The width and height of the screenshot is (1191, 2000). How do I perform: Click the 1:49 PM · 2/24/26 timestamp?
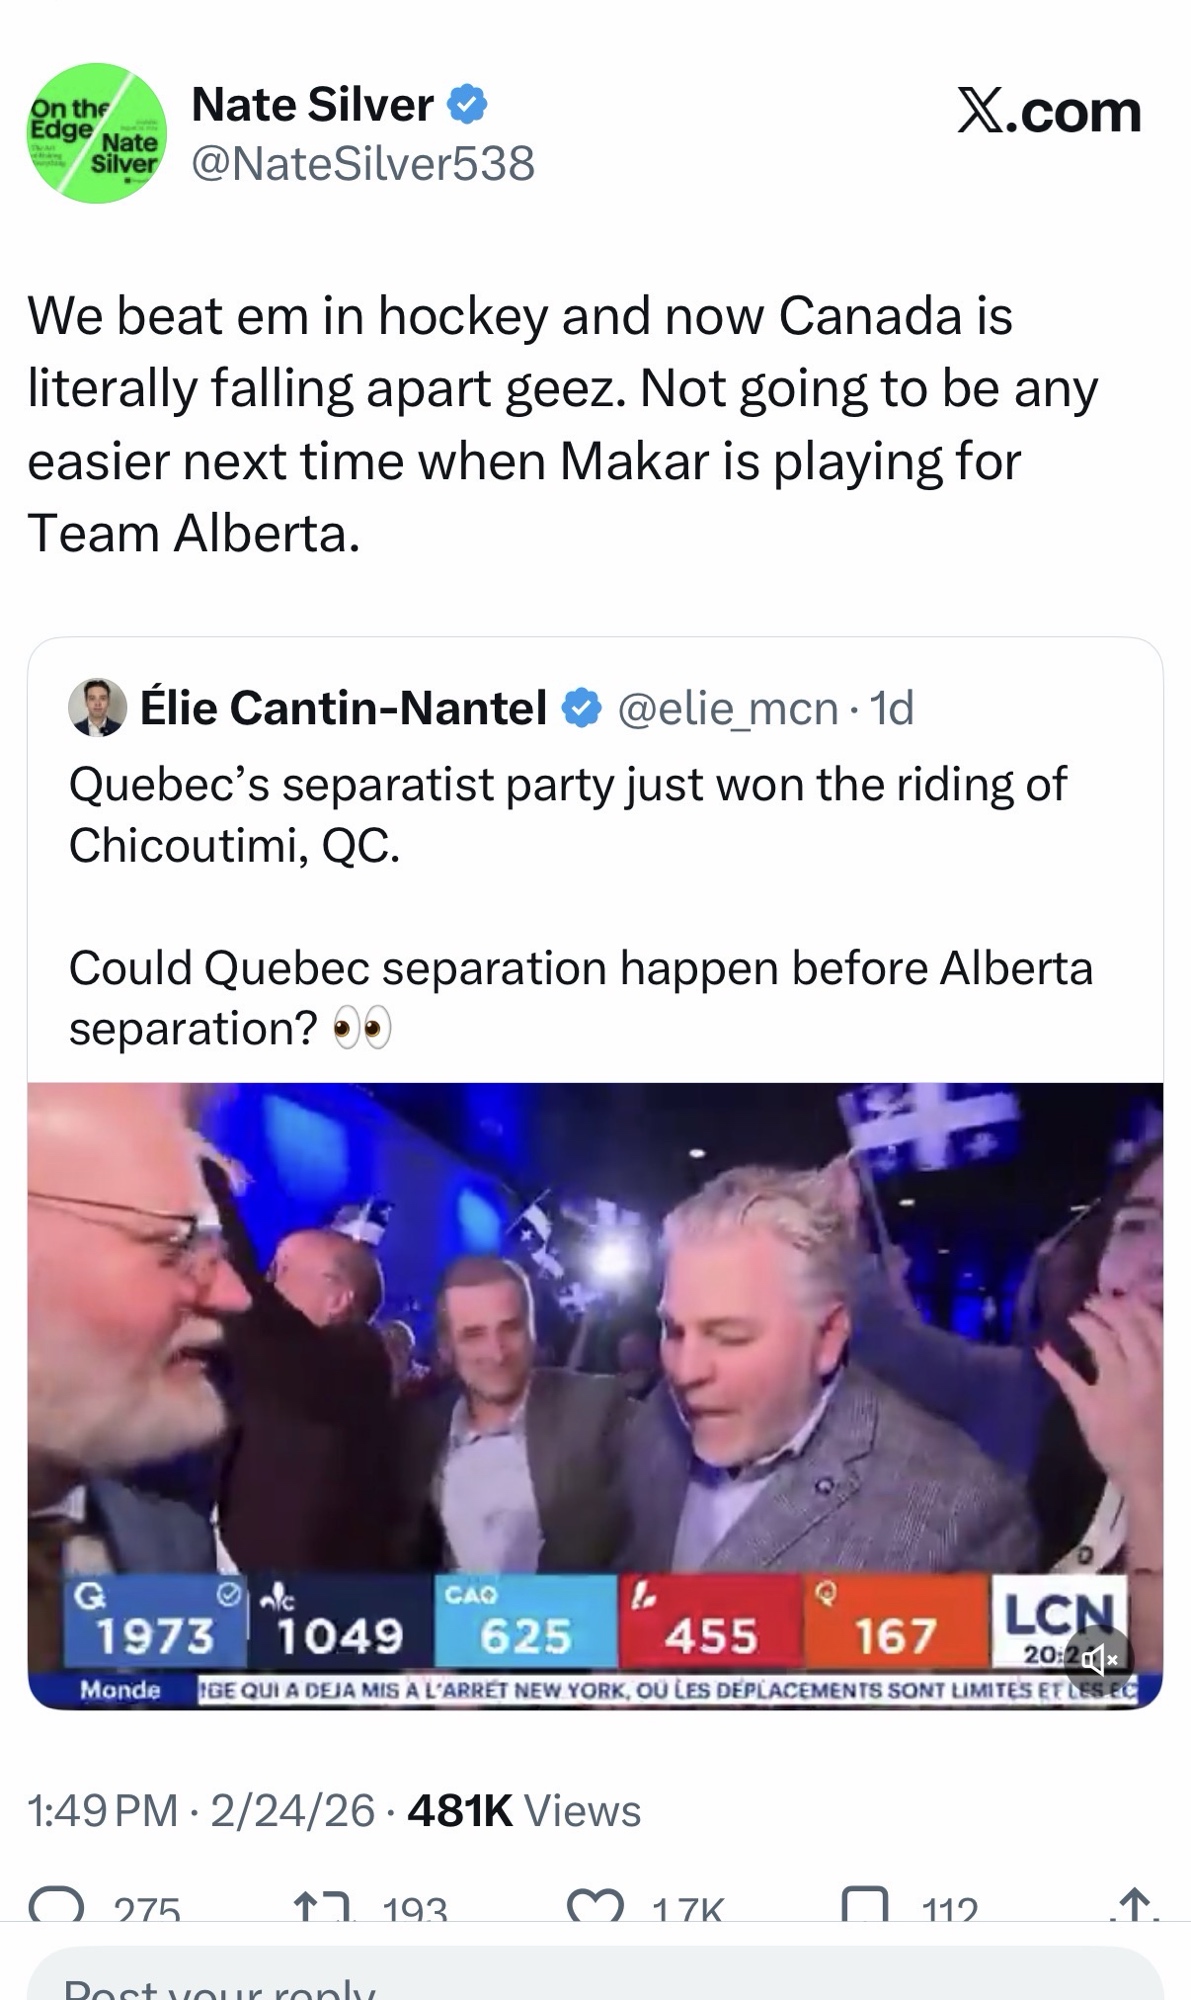coord(201,1811)
